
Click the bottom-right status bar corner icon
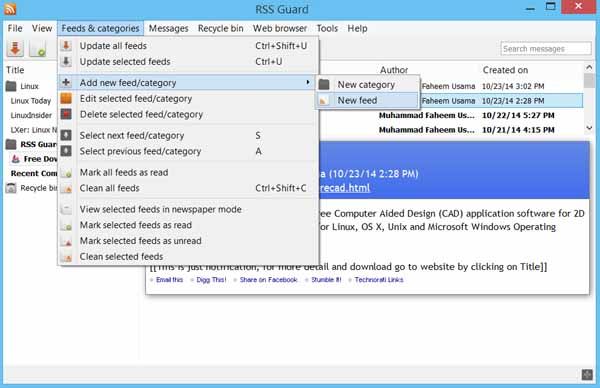[587, 375]
